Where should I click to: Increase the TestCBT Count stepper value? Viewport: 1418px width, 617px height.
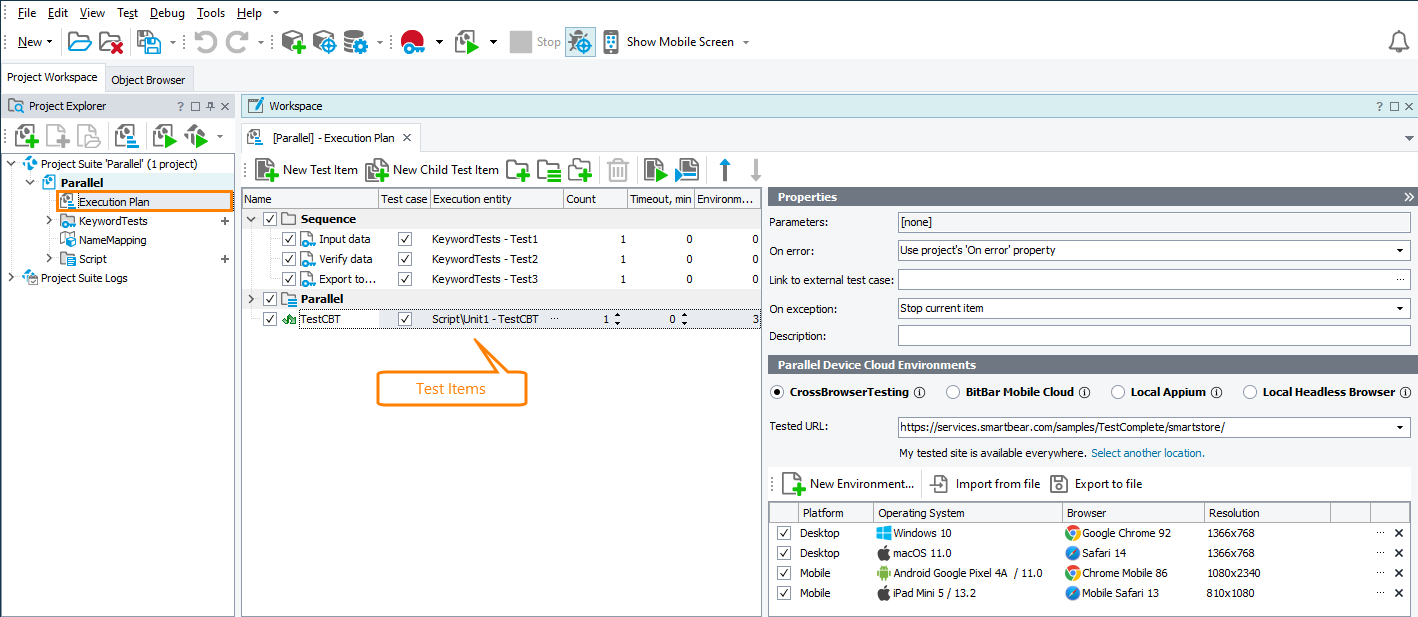(617, 316)
